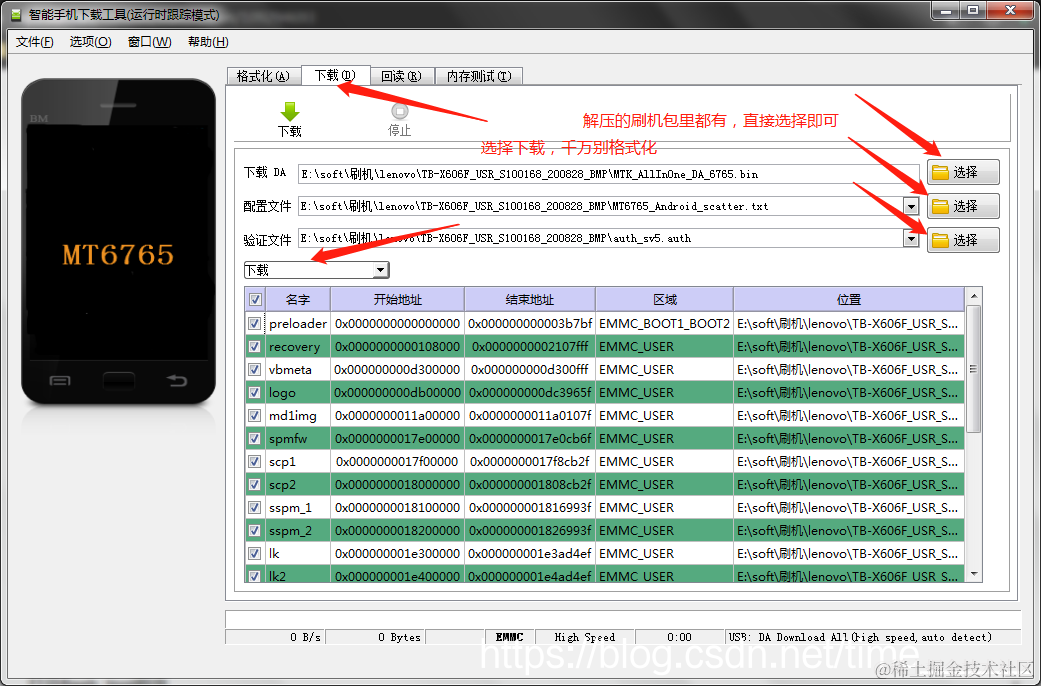Viewport: 1041px width, 686px height.
Task: Select the 下载 (Download) tab
Action: [335, 75]
